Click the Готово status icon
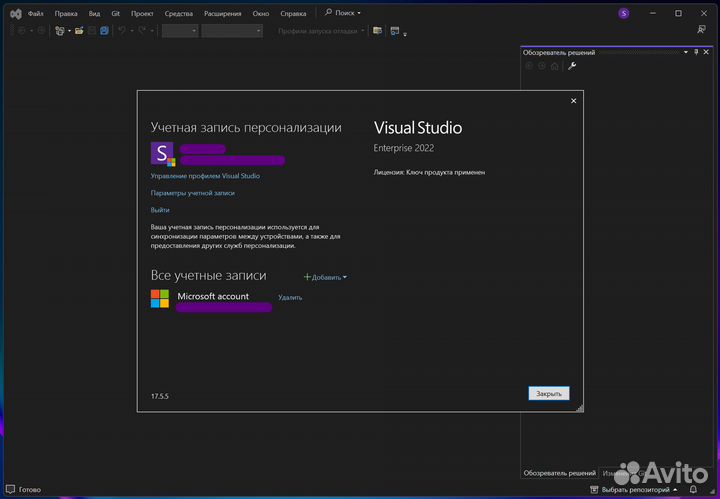Viewport: 720px width, 499px height. [11, 489]
